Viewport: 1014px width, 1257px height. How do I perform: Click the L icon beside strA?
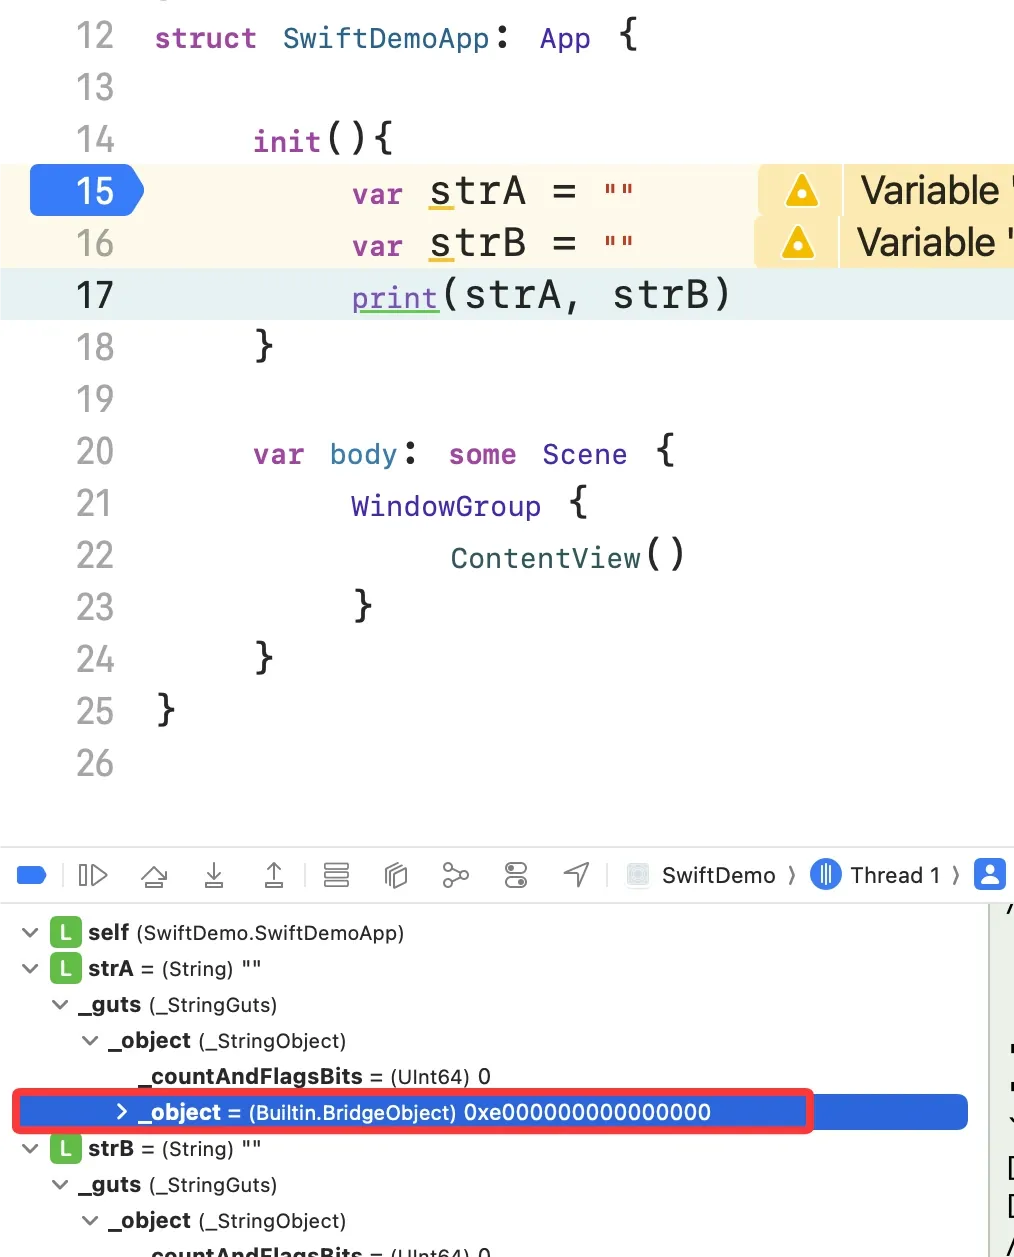(65, 969)
